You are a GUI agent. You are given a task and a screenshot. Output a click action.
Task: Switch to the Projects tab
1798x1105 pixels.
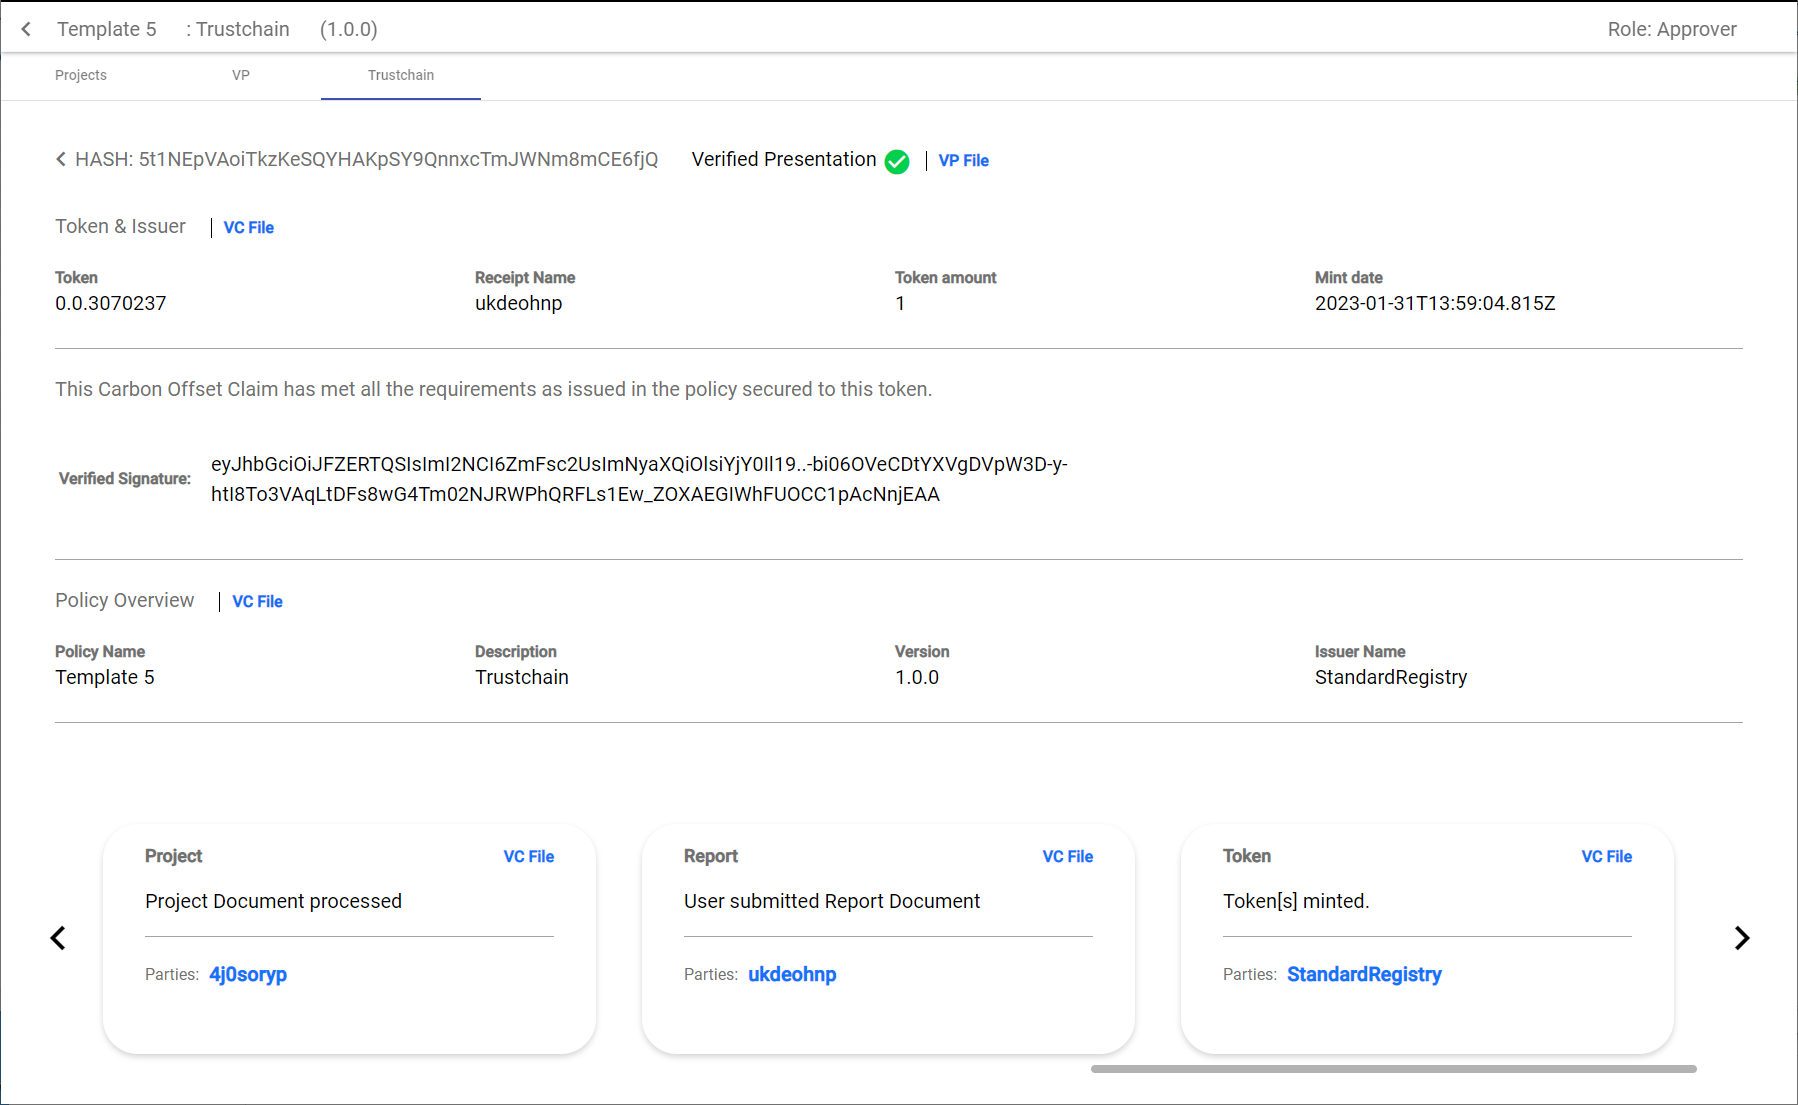point(81,75)
